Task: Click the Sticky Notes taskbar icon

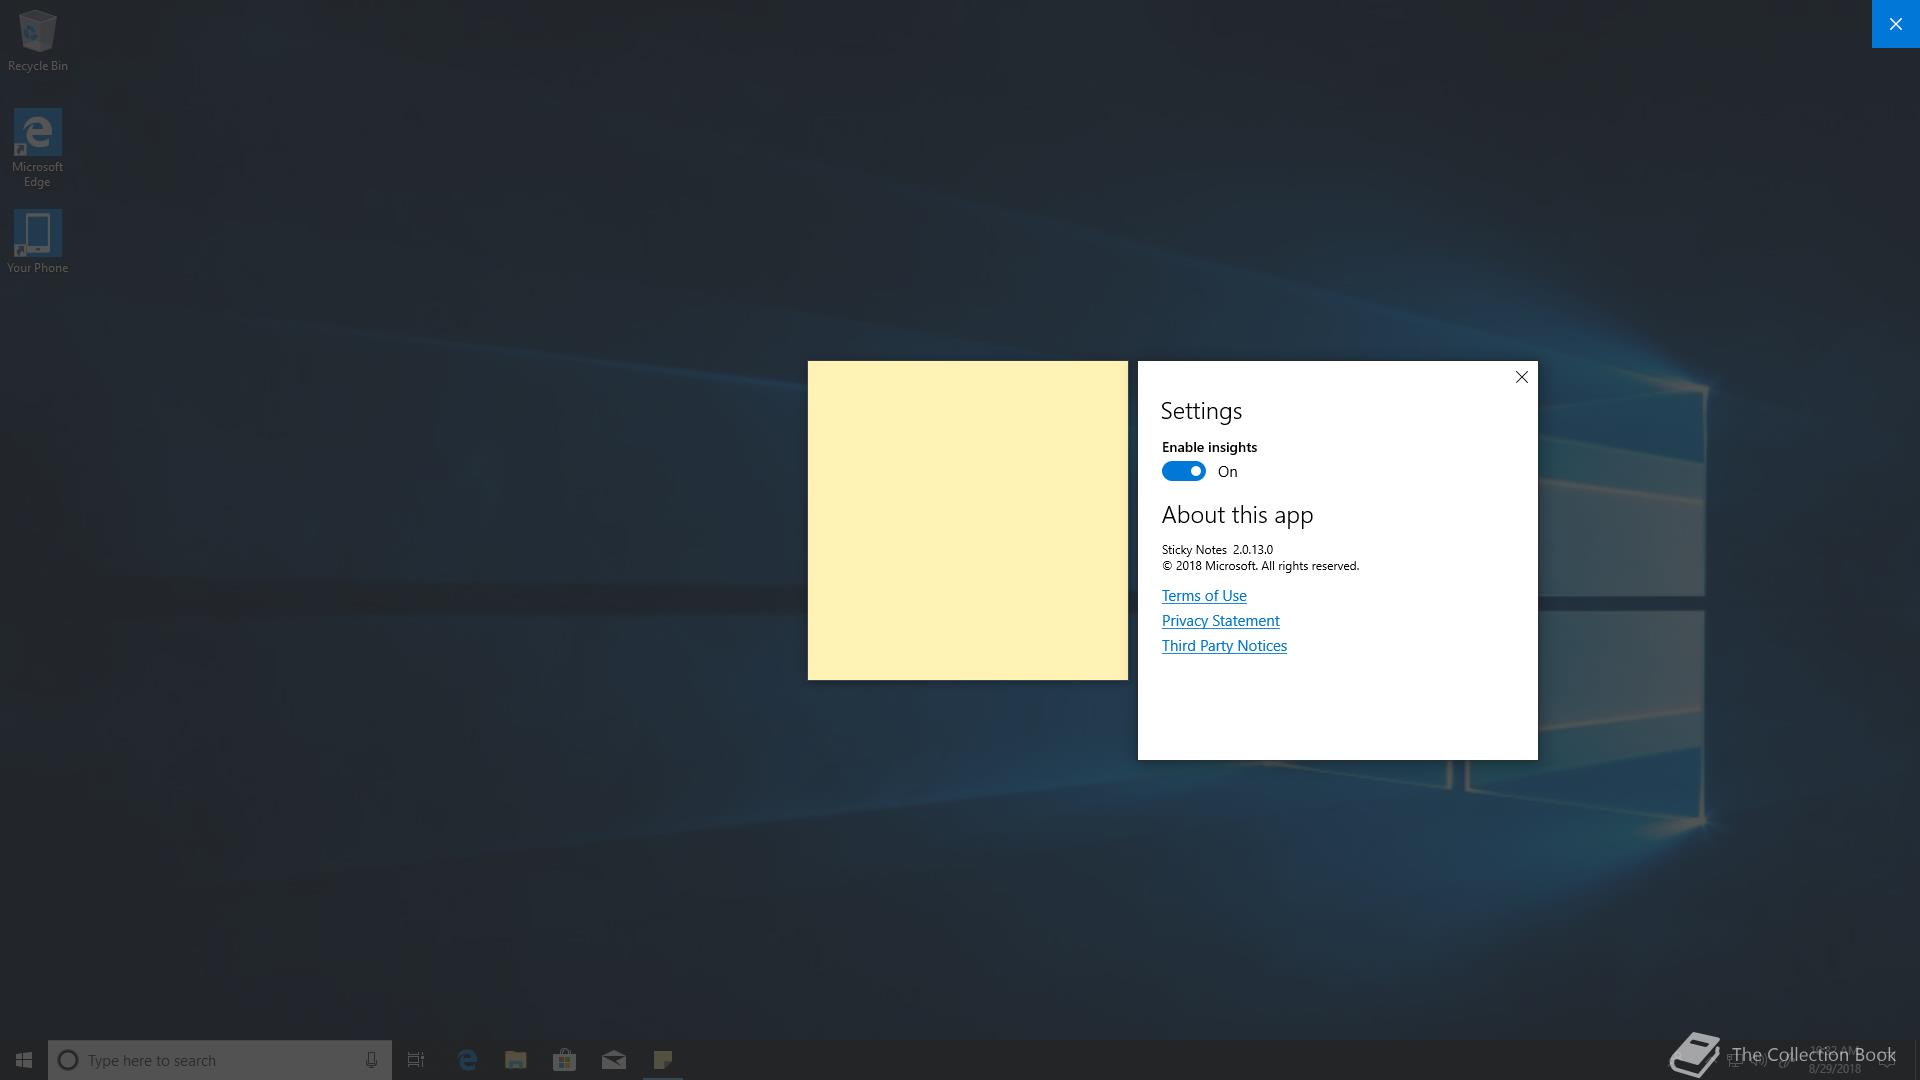Action: (x=663, y=1060)
